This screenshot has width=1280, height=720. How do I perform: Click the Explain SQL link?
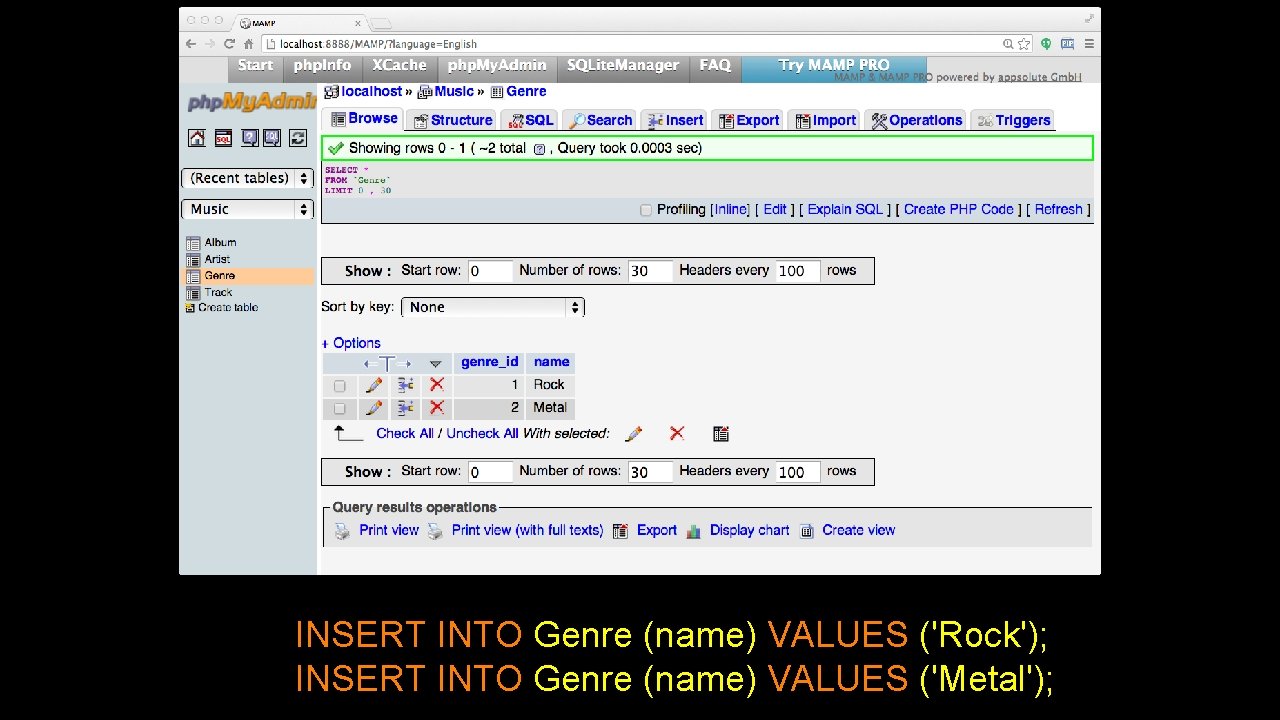click(x=845, y=210)
